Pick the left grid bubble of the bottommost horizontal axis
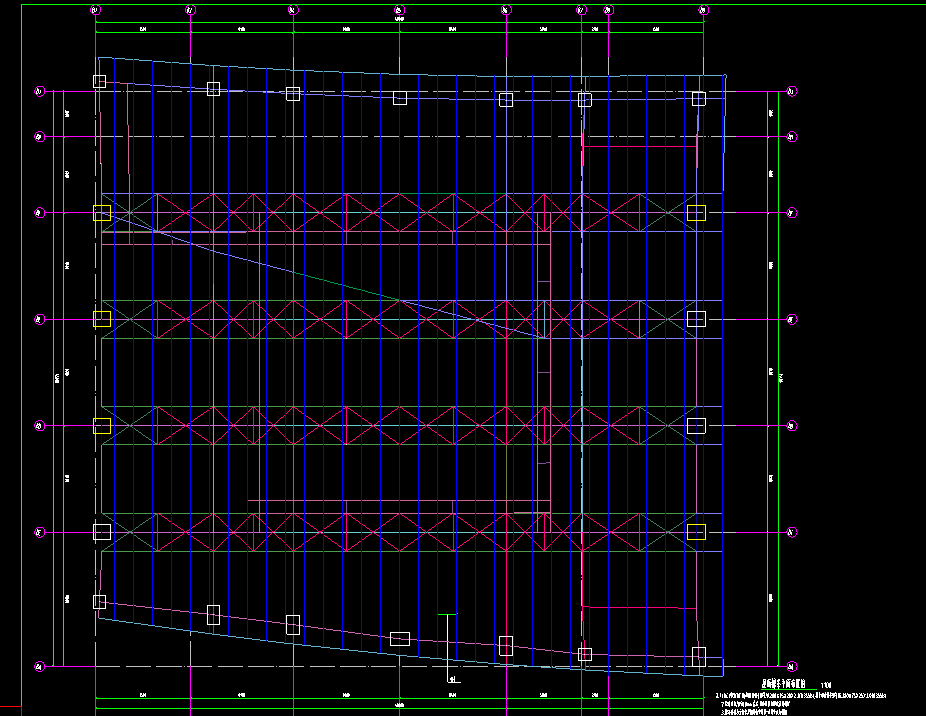This screenshot has height=716, width=926. point(40,666)
